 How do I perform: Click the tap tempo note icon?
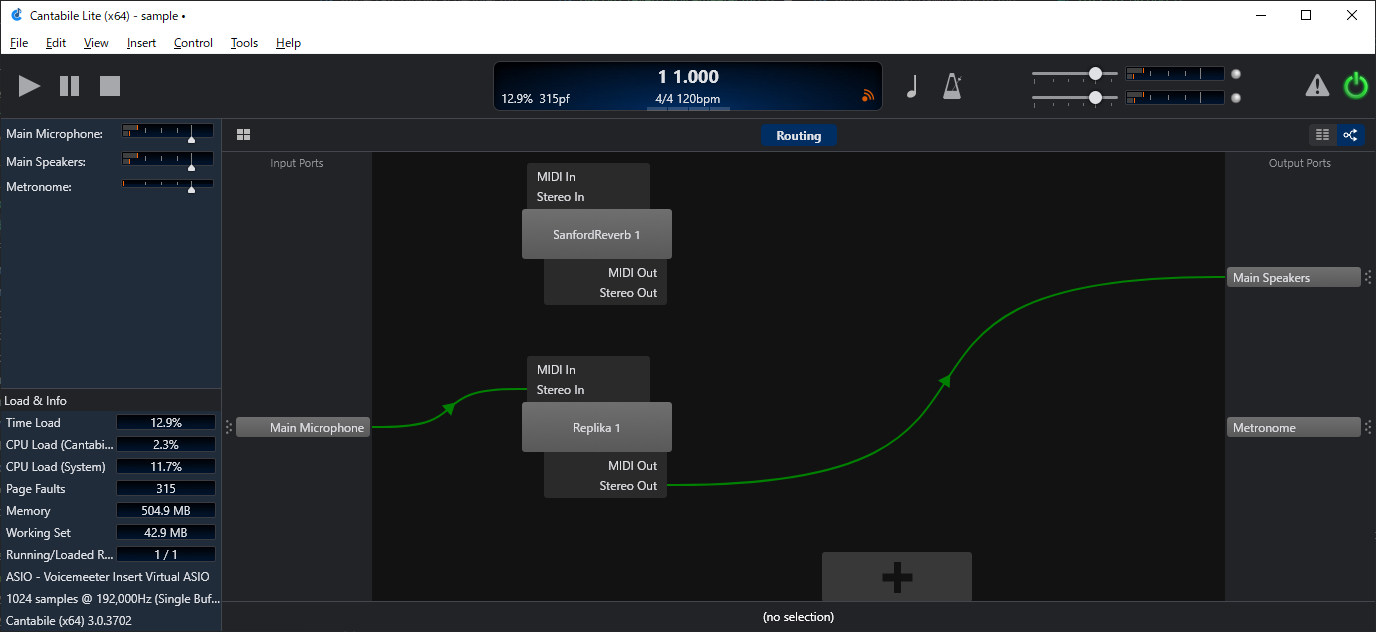(911, 87)
